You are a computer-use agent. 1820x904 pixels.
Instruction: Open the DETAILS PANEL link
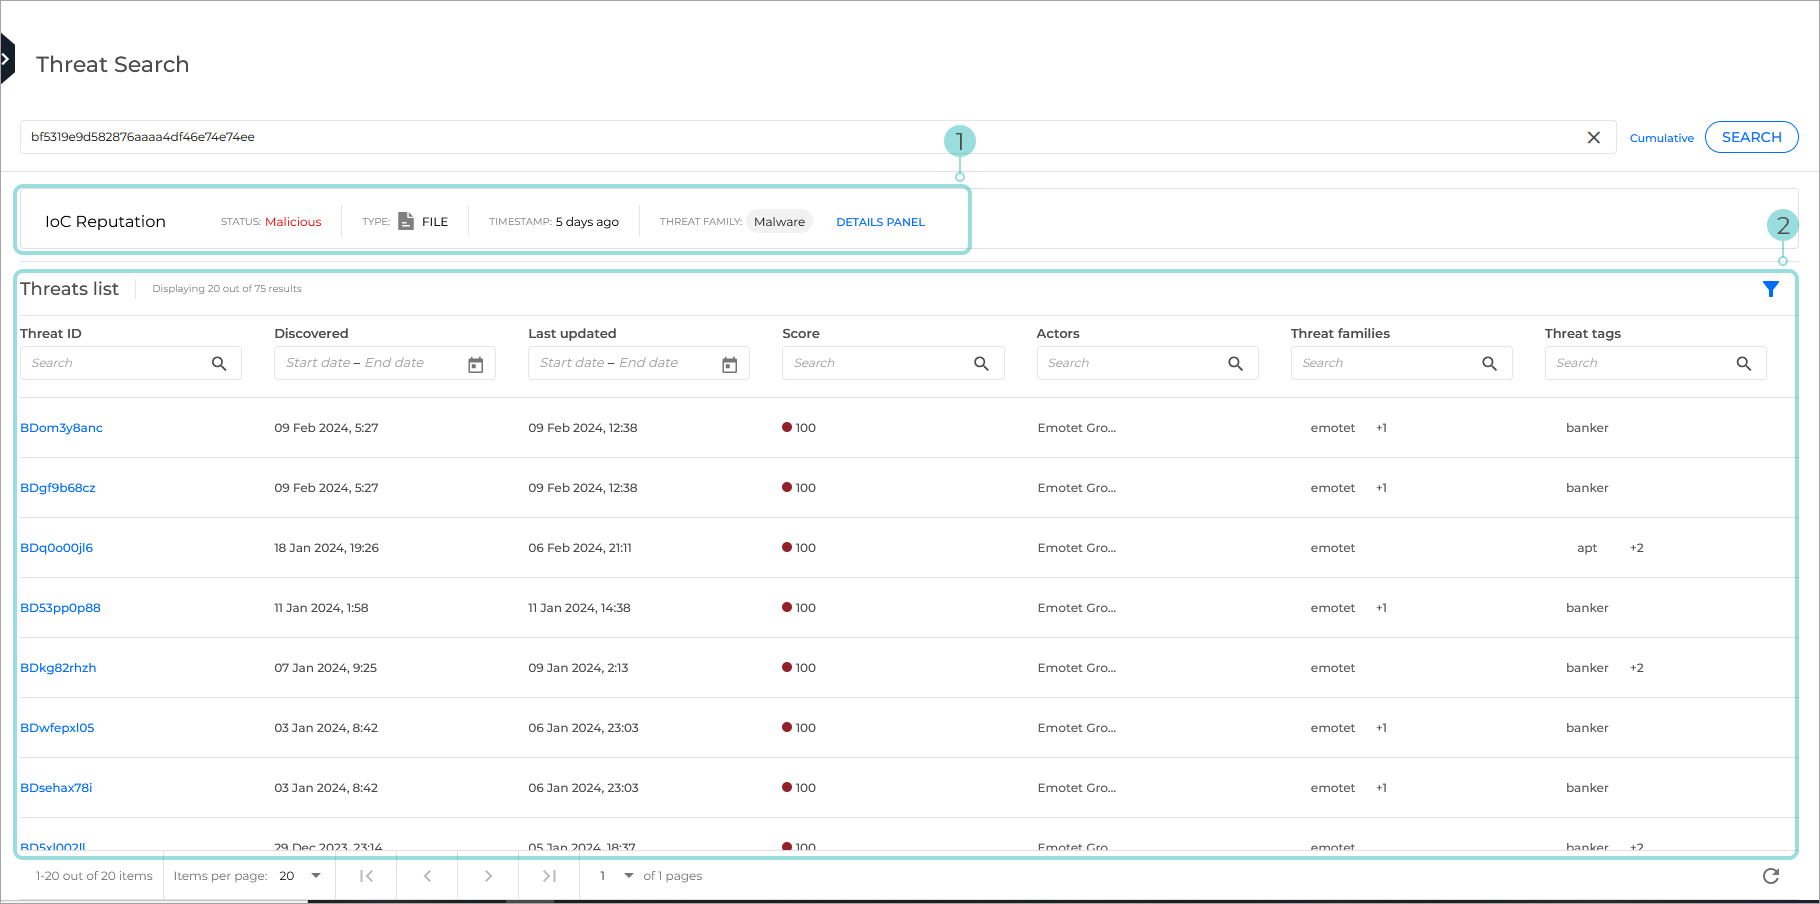(880, 222)
